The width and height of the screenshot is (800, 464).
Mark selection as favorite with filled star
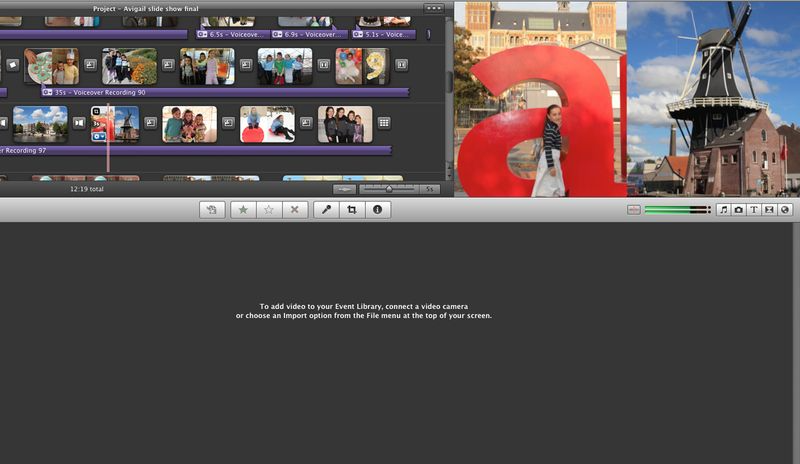(243, 210)
